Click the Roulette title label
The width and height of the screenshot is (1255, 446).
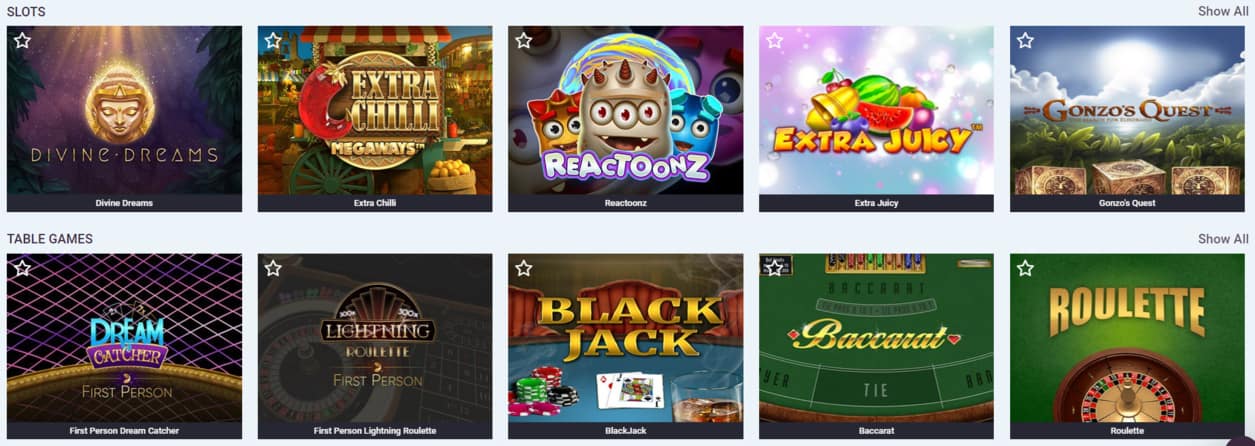coord(1127,431)
